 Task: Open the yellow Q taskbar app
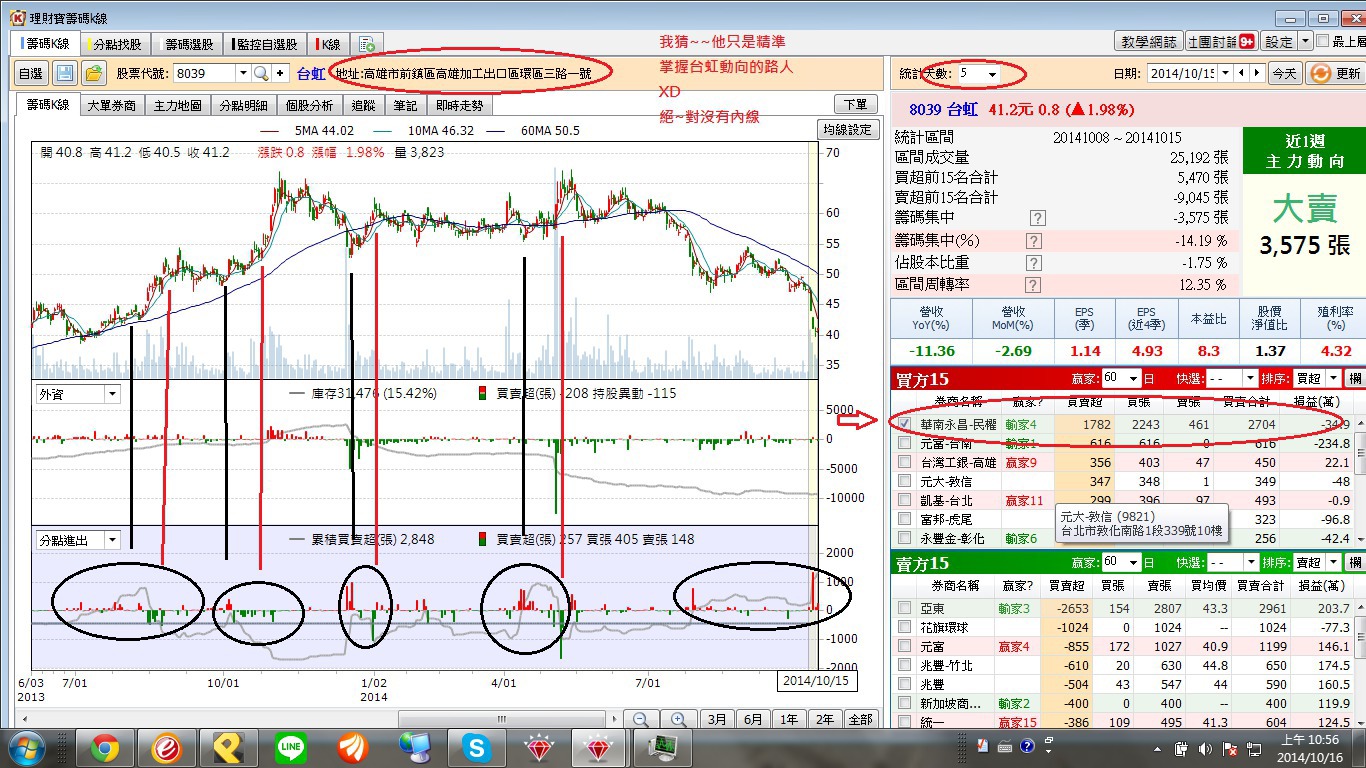click(229, 747)
